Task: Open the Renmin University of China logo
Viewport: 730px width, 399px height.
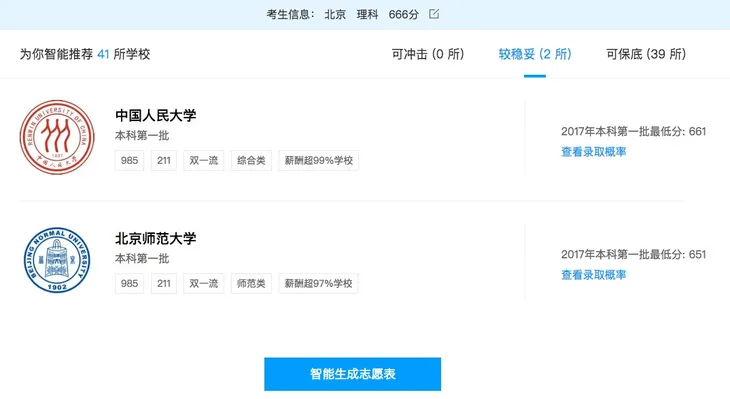Action: coord(57,137)
